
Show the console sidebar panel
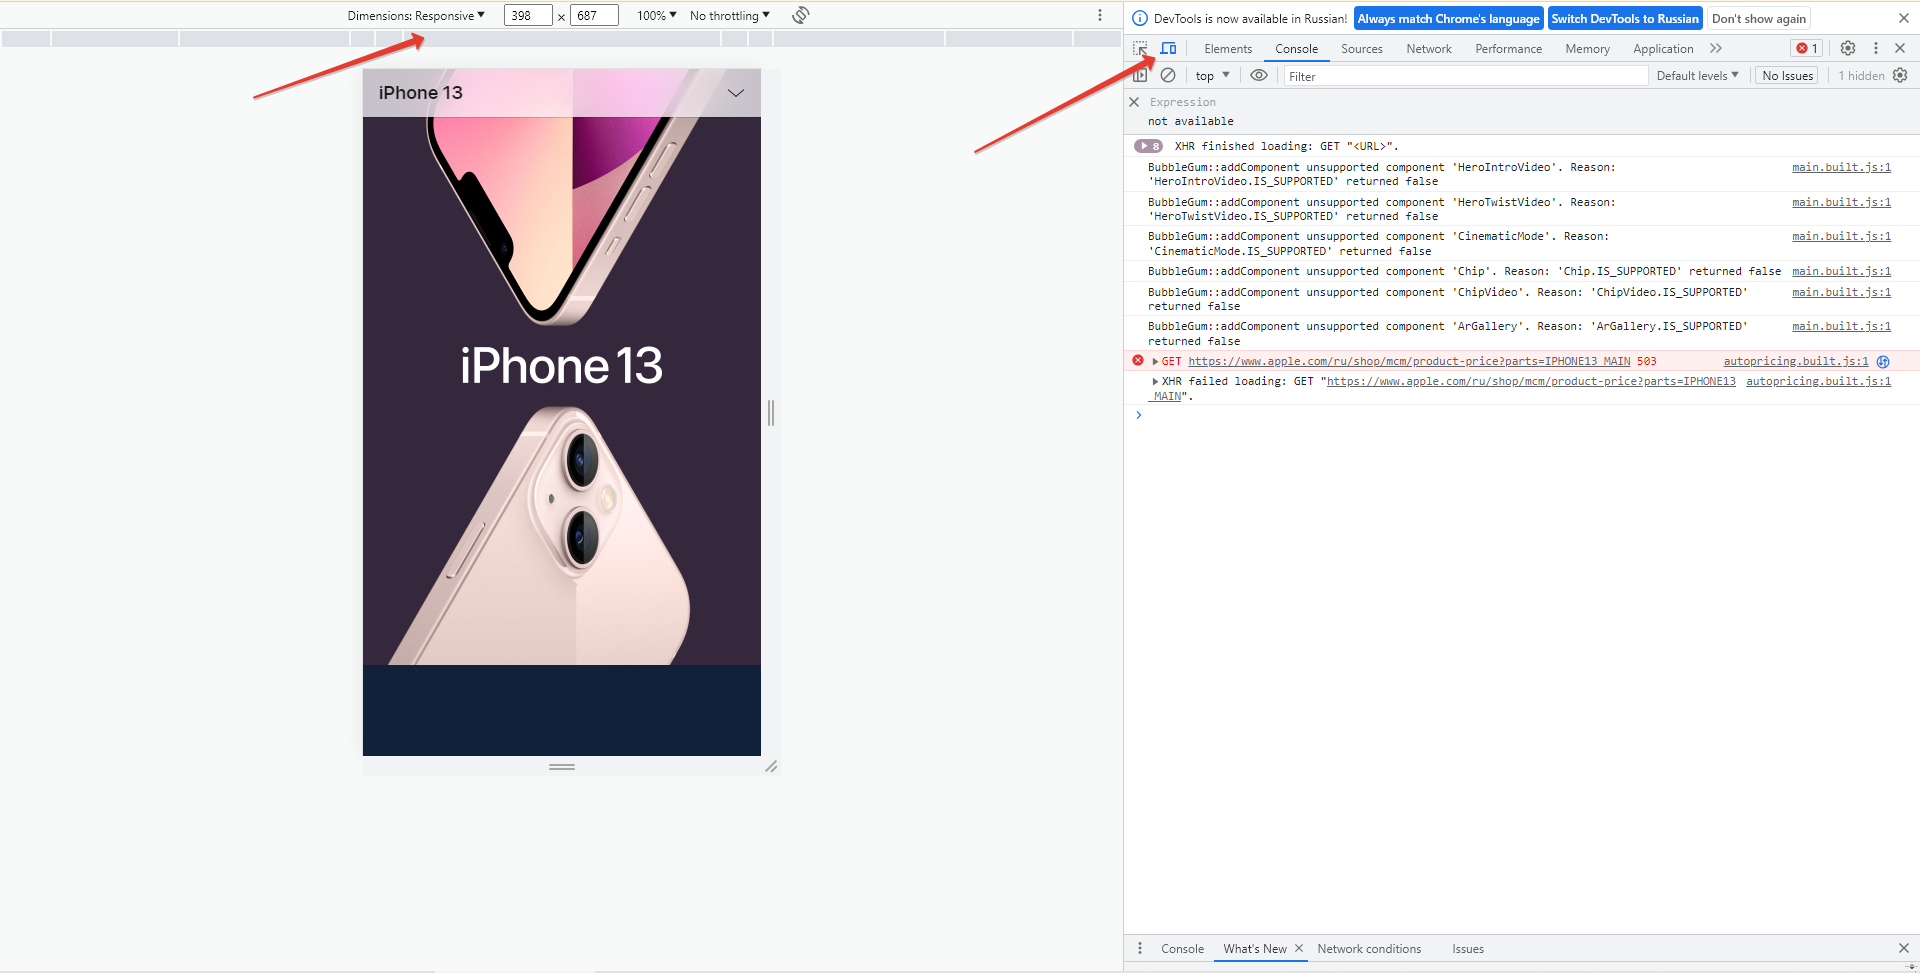pos(1140,75)
